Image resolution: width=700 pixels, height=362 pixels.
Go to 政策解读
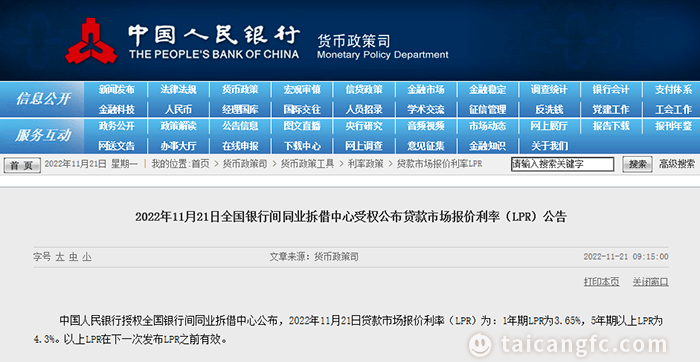click(179, 126)
